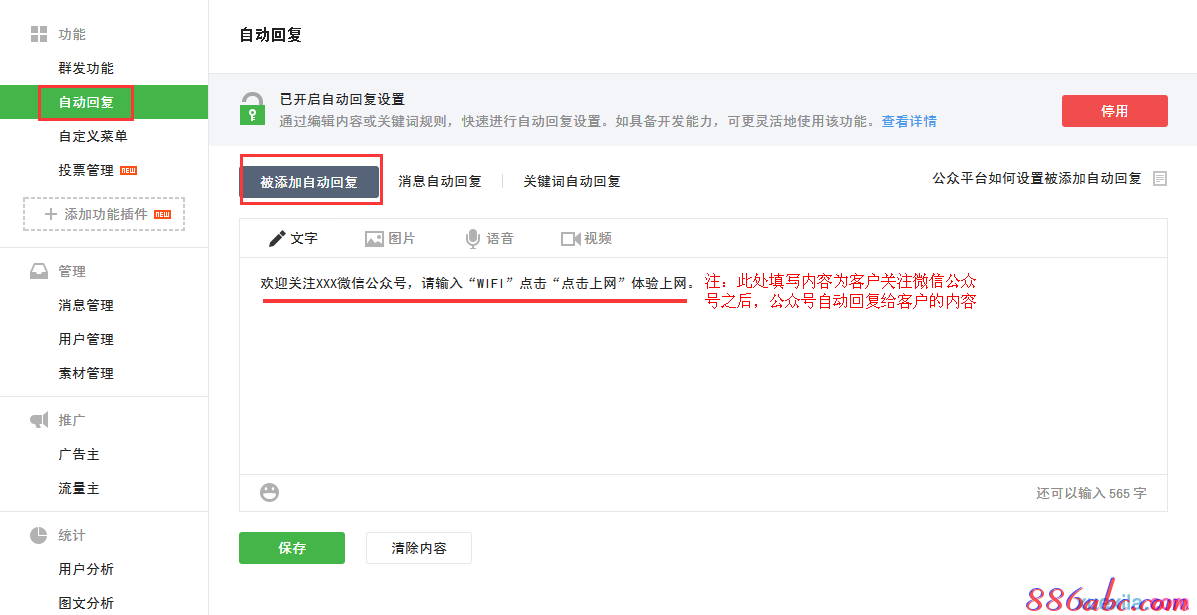1197x615 pixels.
Task: Switch to the 关键词自动回复 tab
Action: point(571,181)
